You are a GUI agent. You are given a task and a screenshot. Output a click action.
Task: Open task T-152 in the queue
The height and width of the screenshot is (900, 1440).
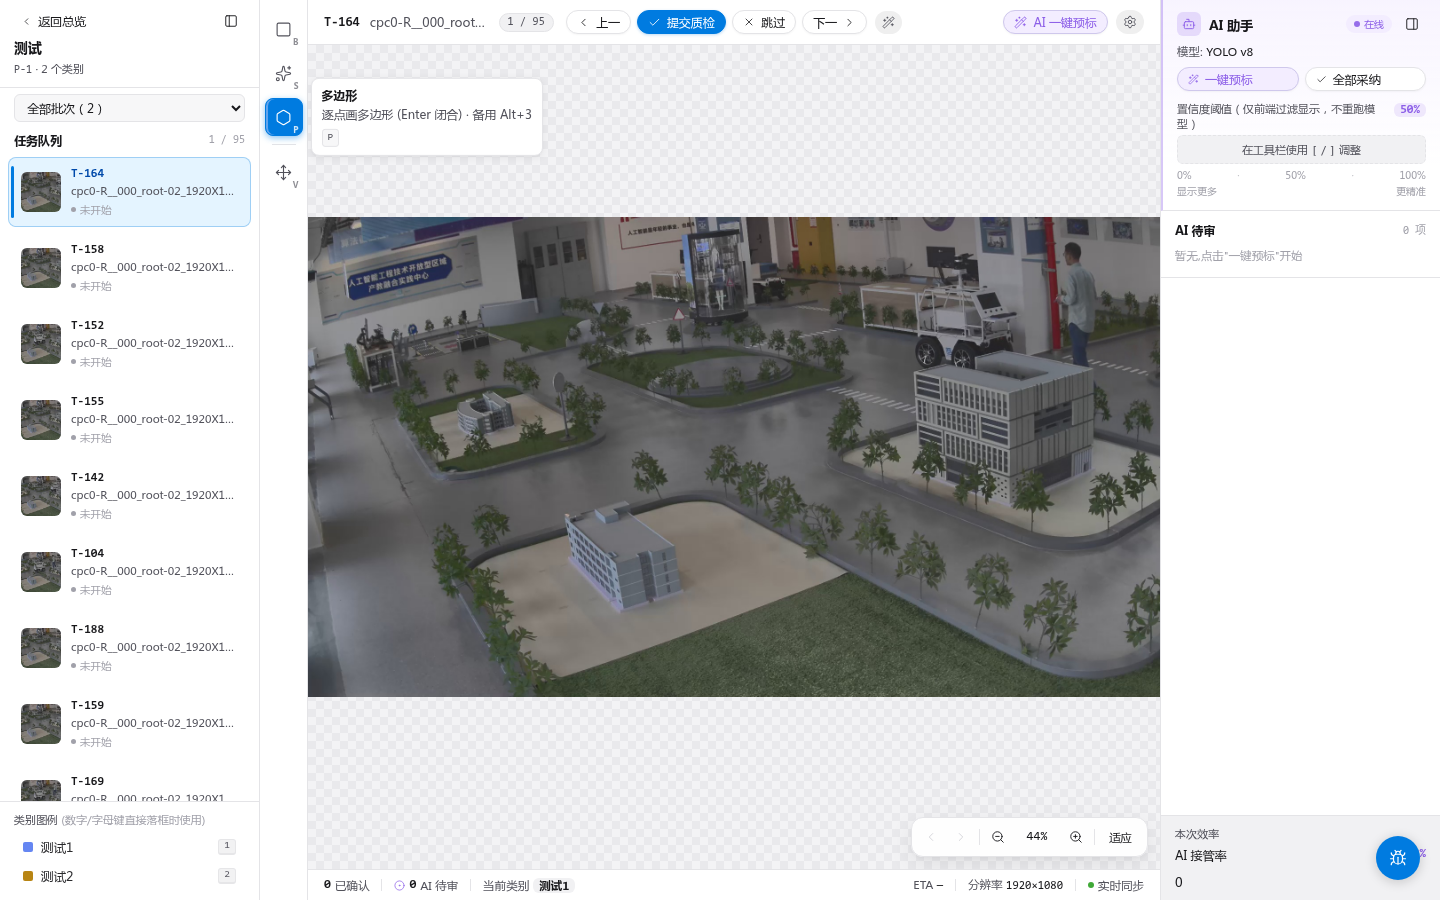click(130, 344)
